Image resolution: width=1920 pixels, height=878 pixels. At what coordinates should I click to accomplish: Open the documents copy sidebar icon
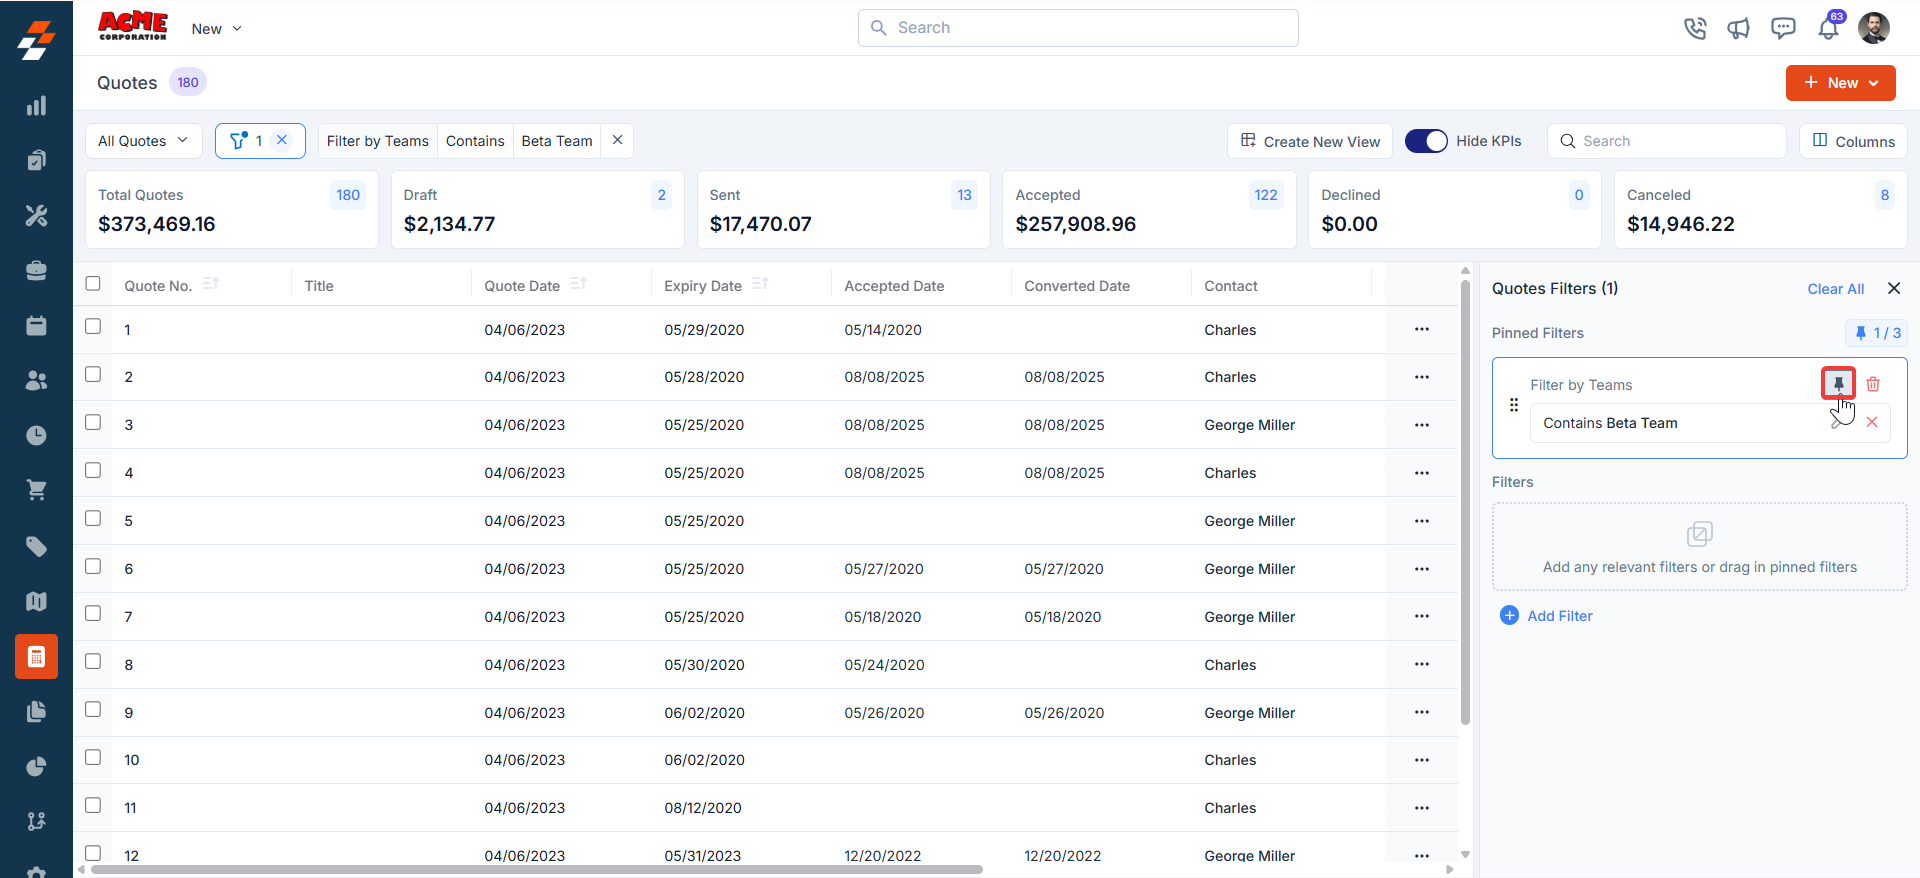(x=36, y=711)
